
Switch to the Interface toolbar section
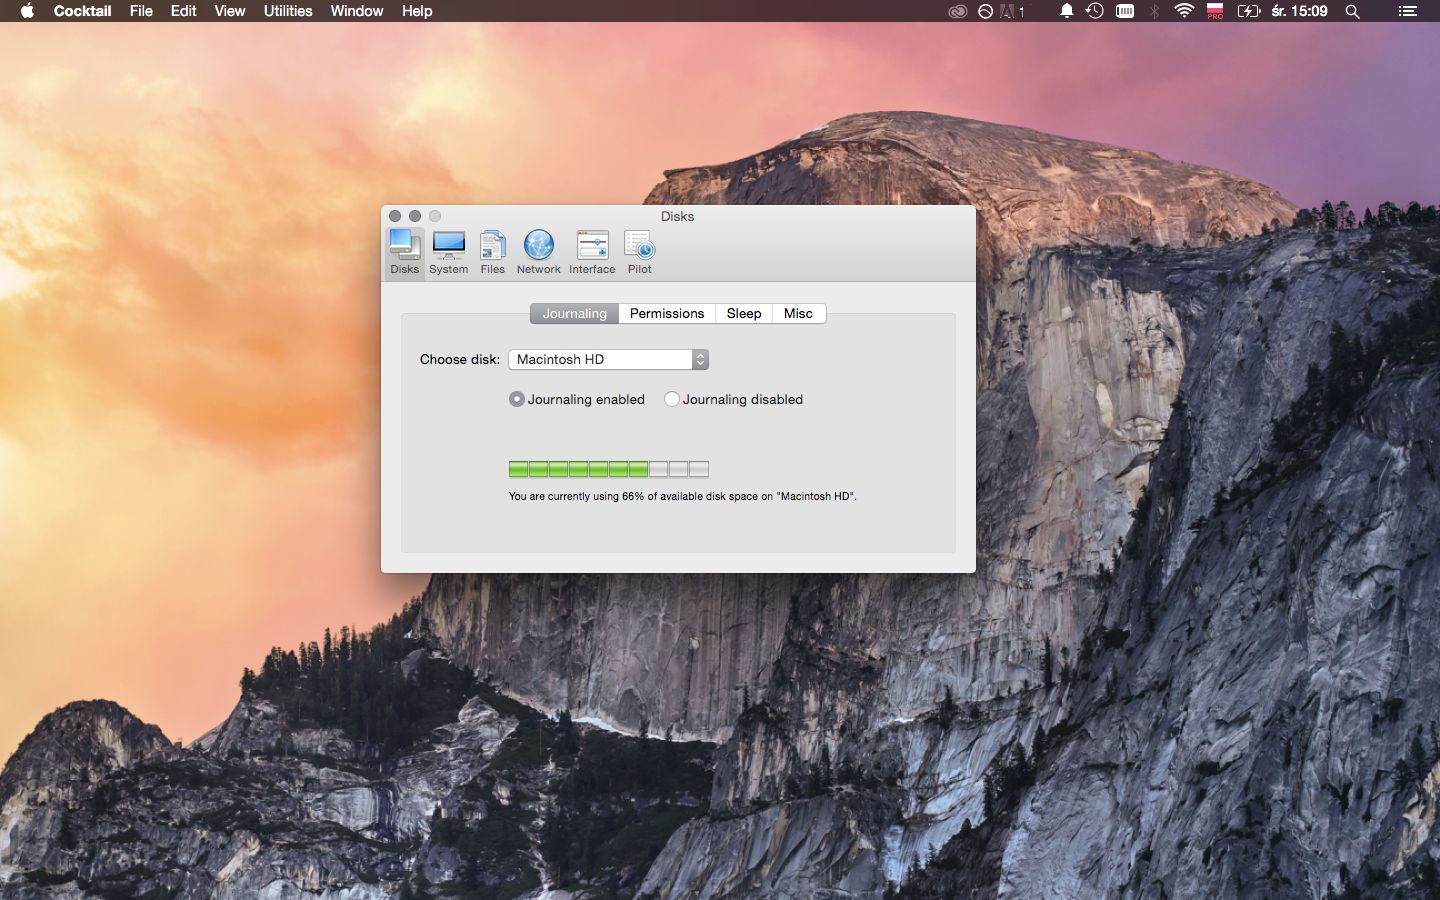592,252
